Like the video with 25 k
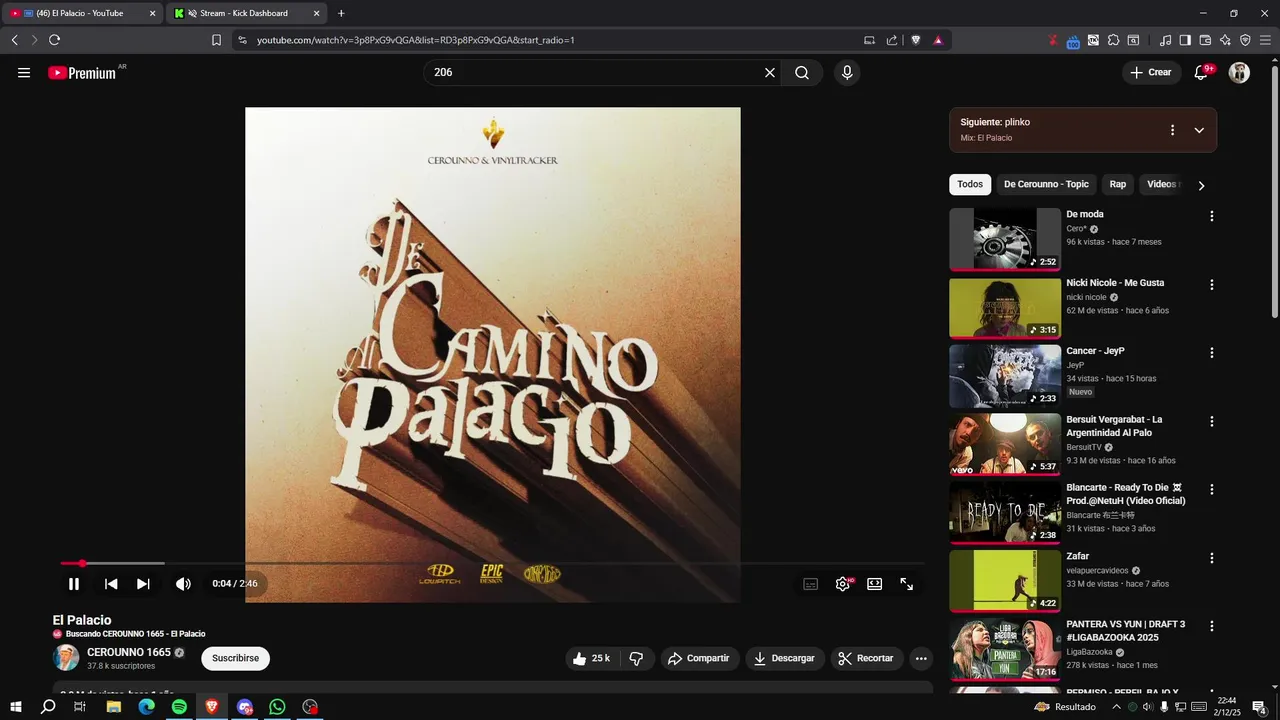This screenshot has height=720, width=1280. click(x=591, y=658)
